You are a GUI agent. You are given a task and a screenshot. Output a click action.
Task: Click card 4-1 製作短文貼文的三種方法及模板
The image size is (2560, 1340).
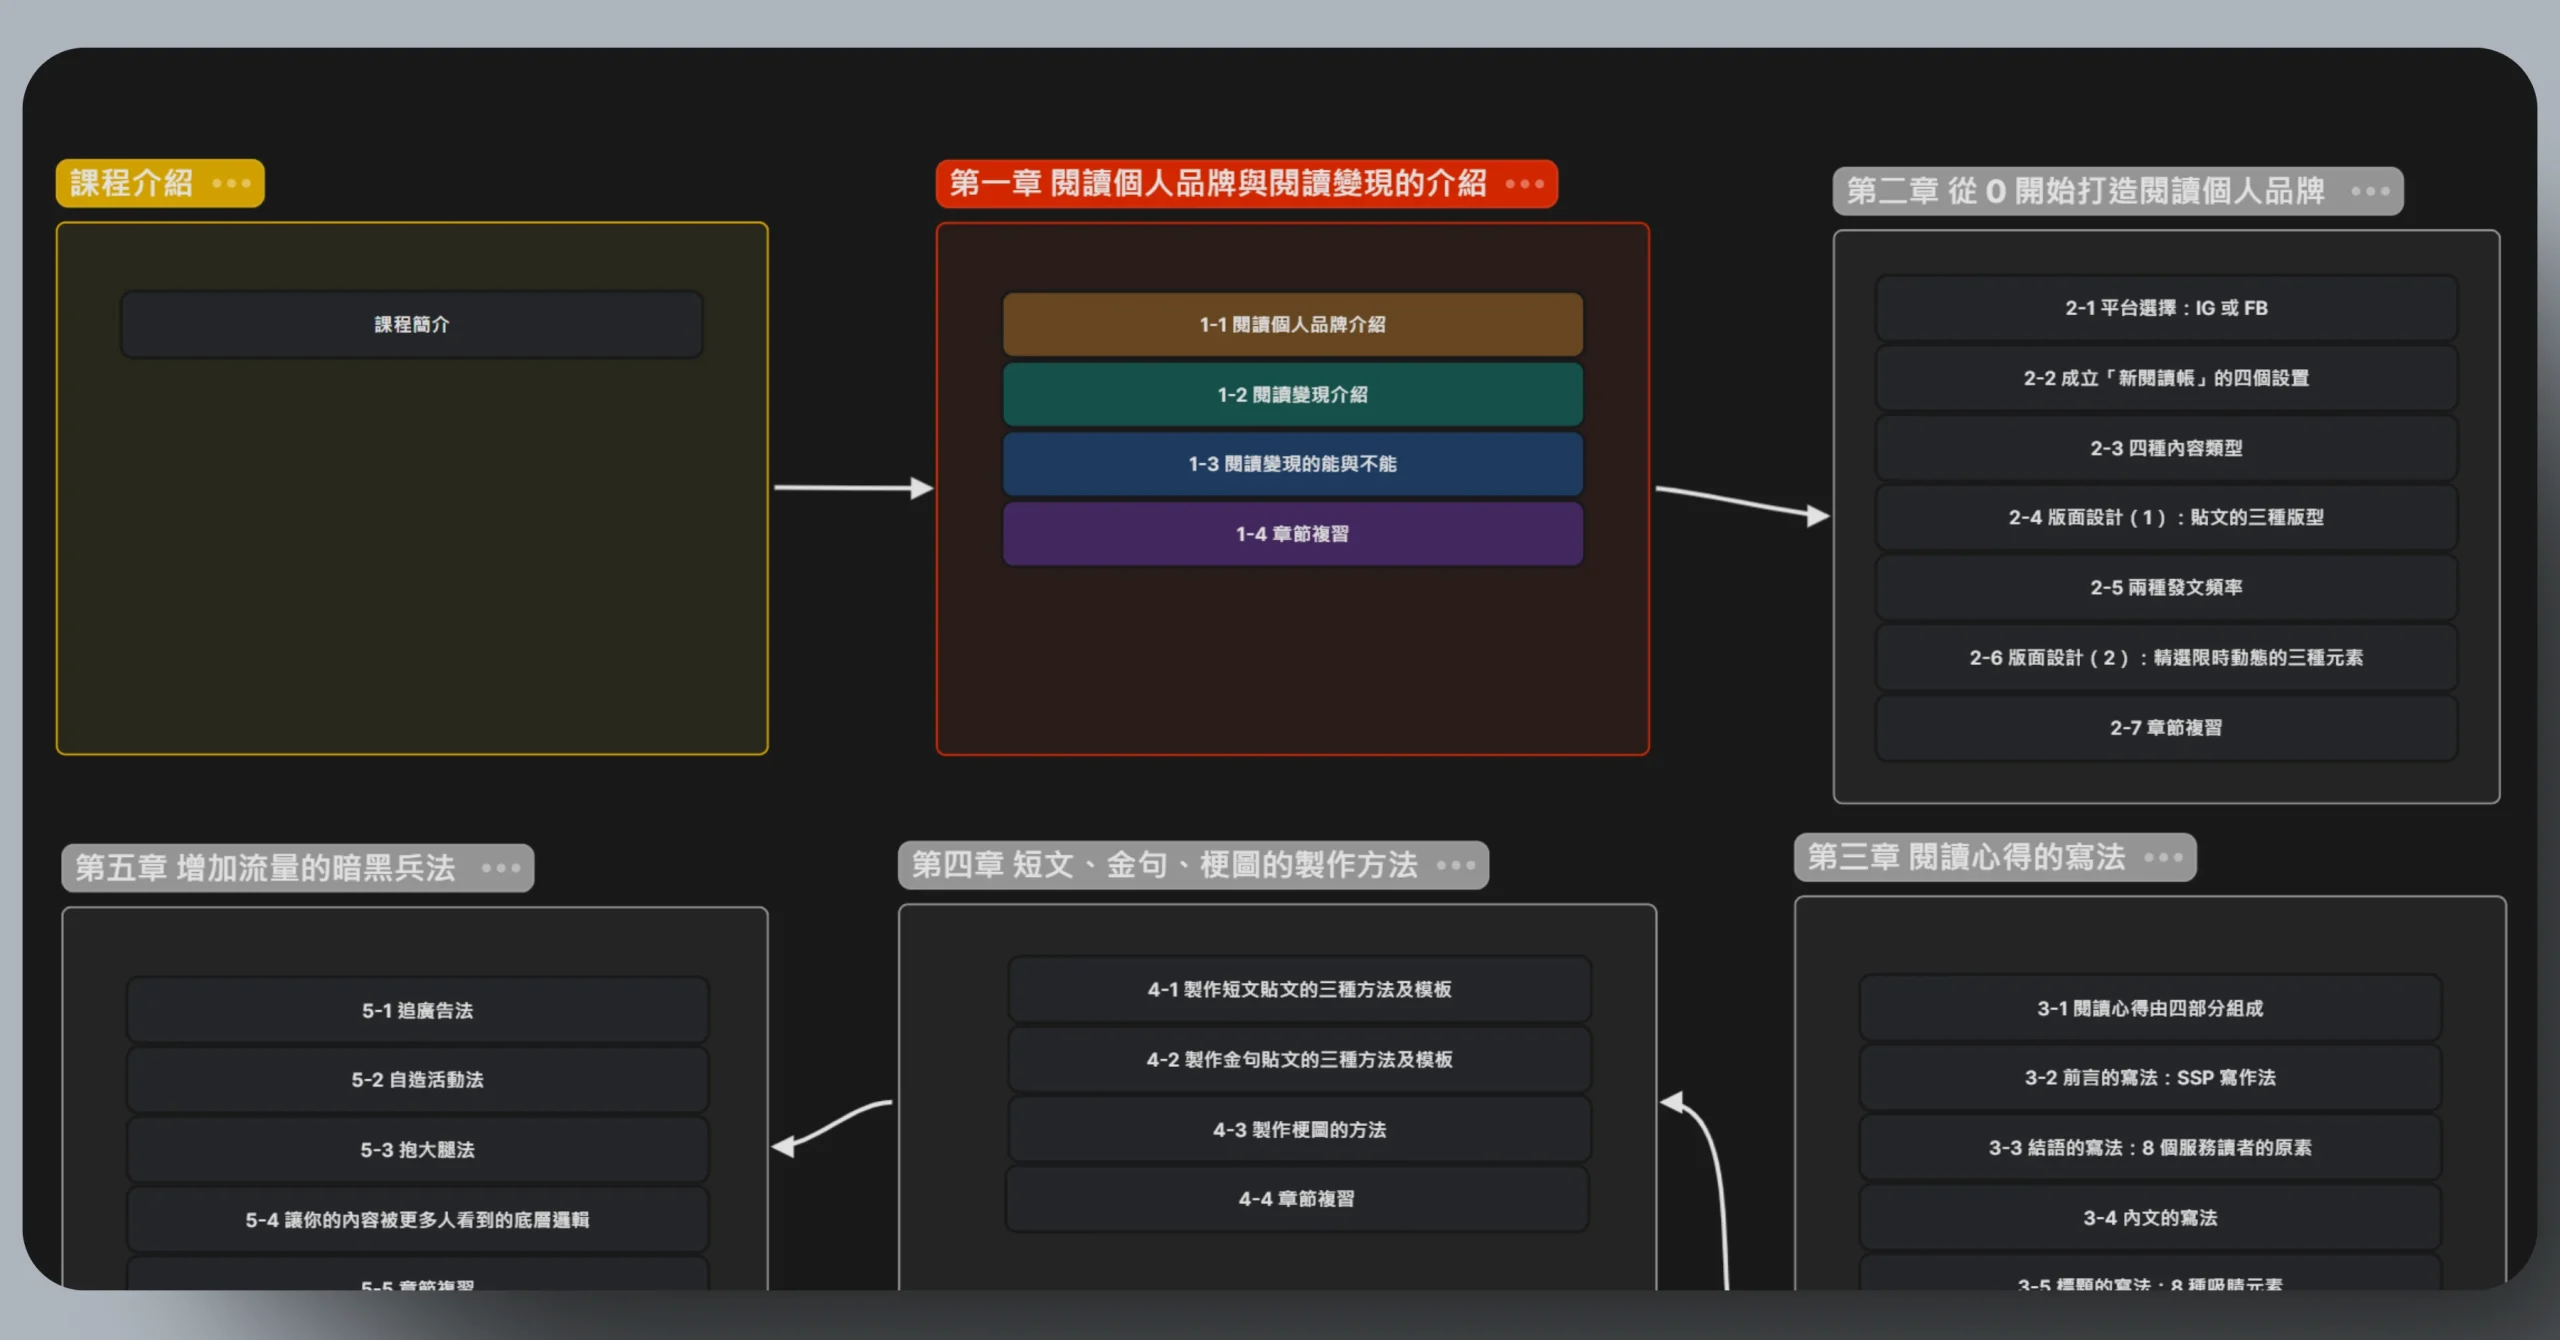tap(1299, 989)
